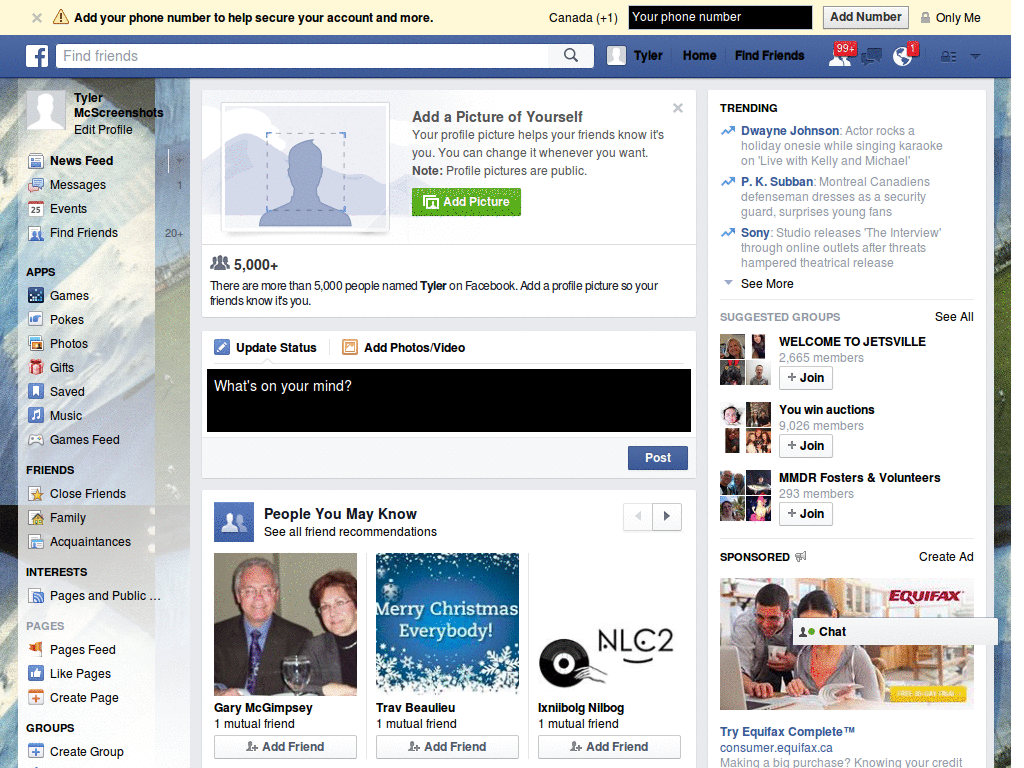The height and width of the screenshot is (768, 1024).
Task: Click Create Group icon
Action: (x=36, y=751)
